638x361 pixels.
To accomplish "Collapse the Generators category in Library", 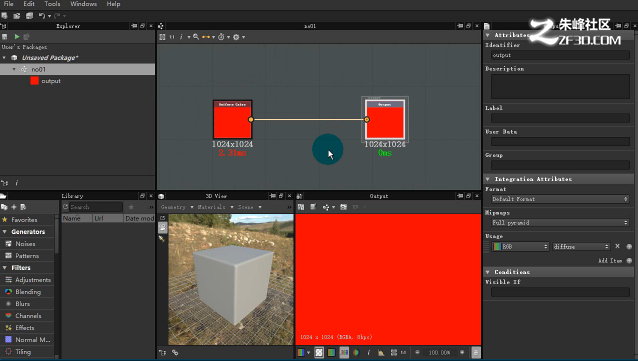I will 4,232.
